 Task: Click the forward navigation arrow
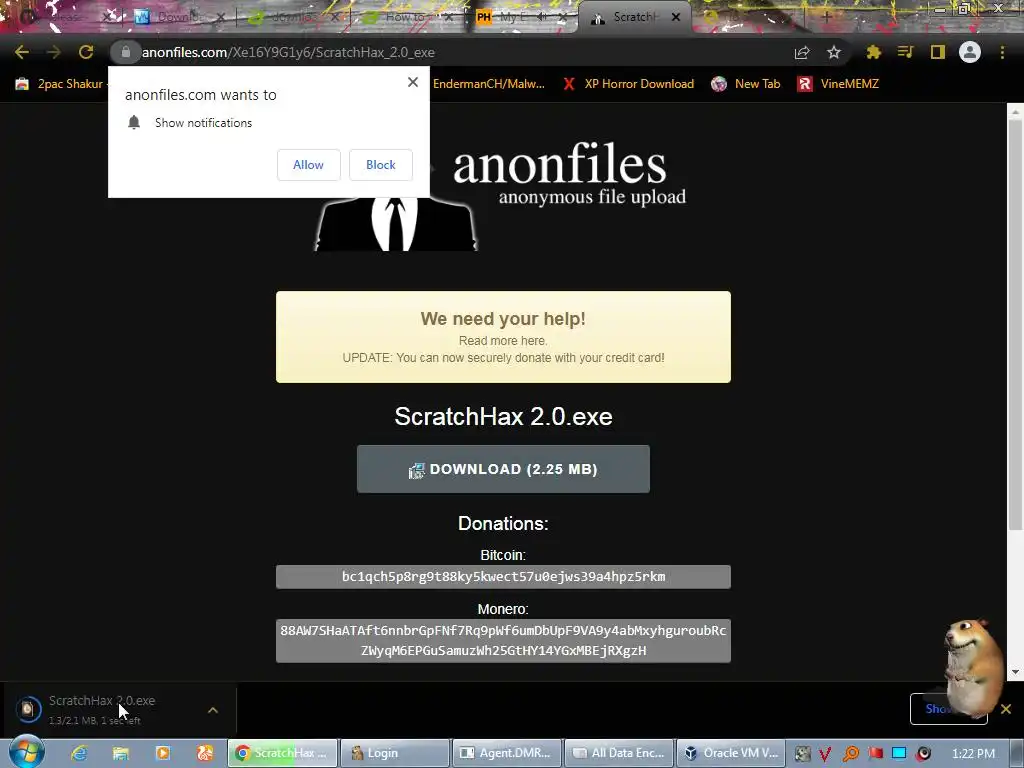click(54, 52)
